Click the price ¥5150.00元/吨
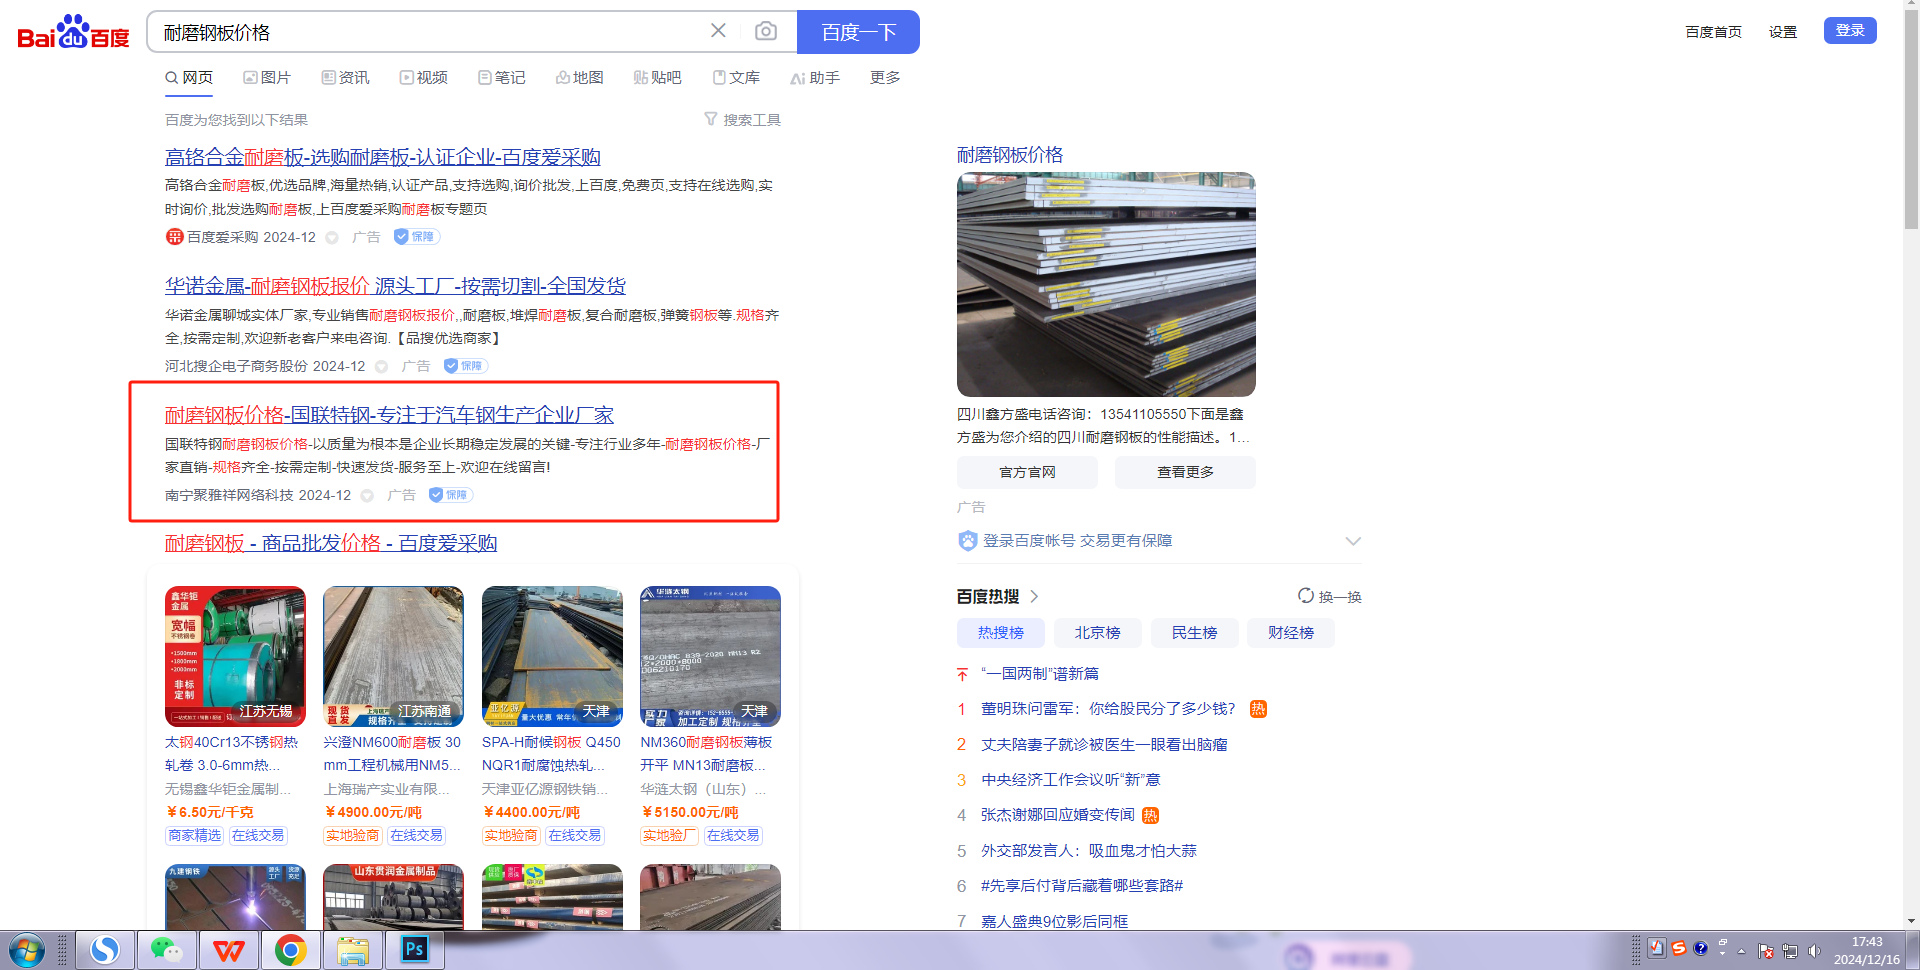 point(690,812)
